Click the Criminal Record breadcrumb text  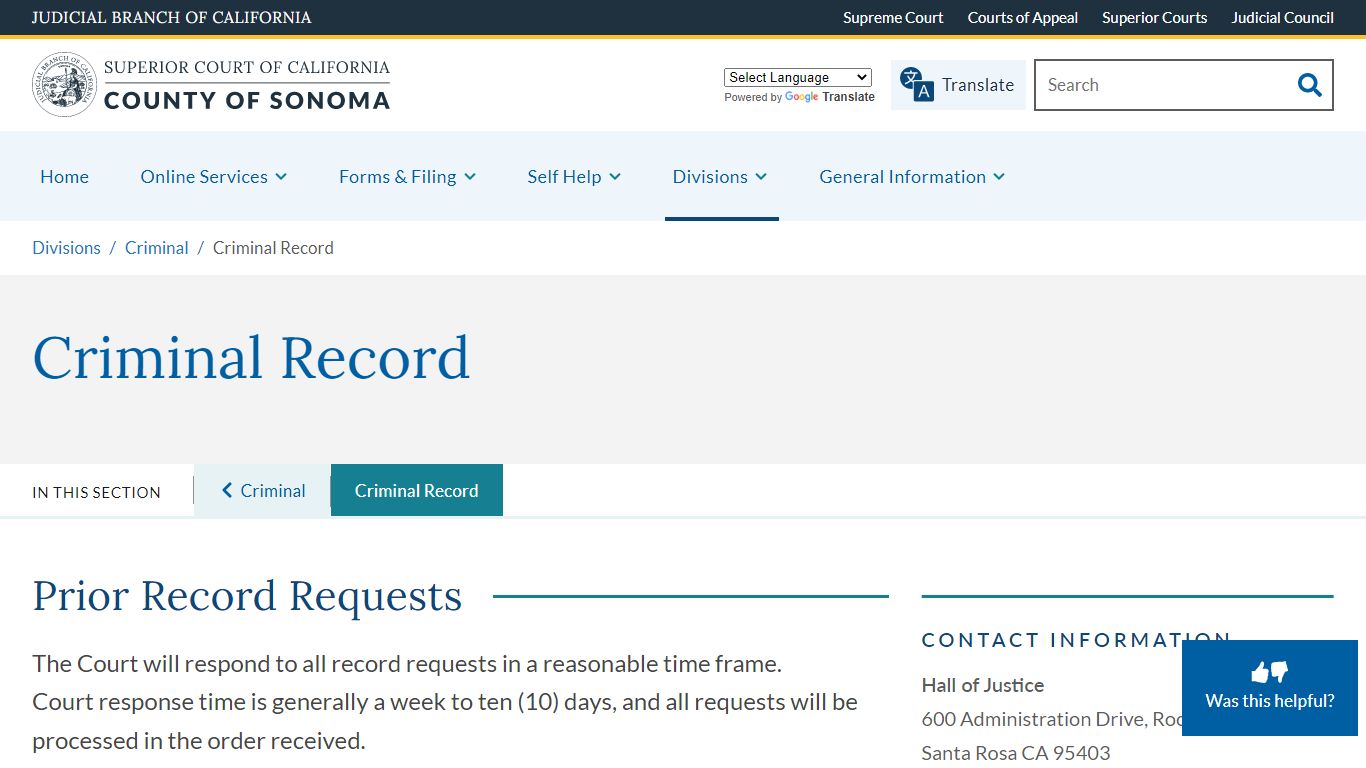[273, 248]
